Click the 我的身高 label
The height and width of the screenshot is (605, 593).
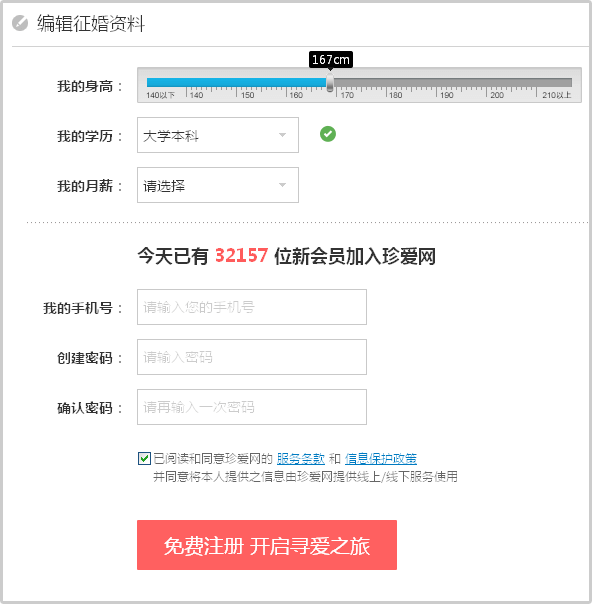pyautogui.click(x=90, y=86)
